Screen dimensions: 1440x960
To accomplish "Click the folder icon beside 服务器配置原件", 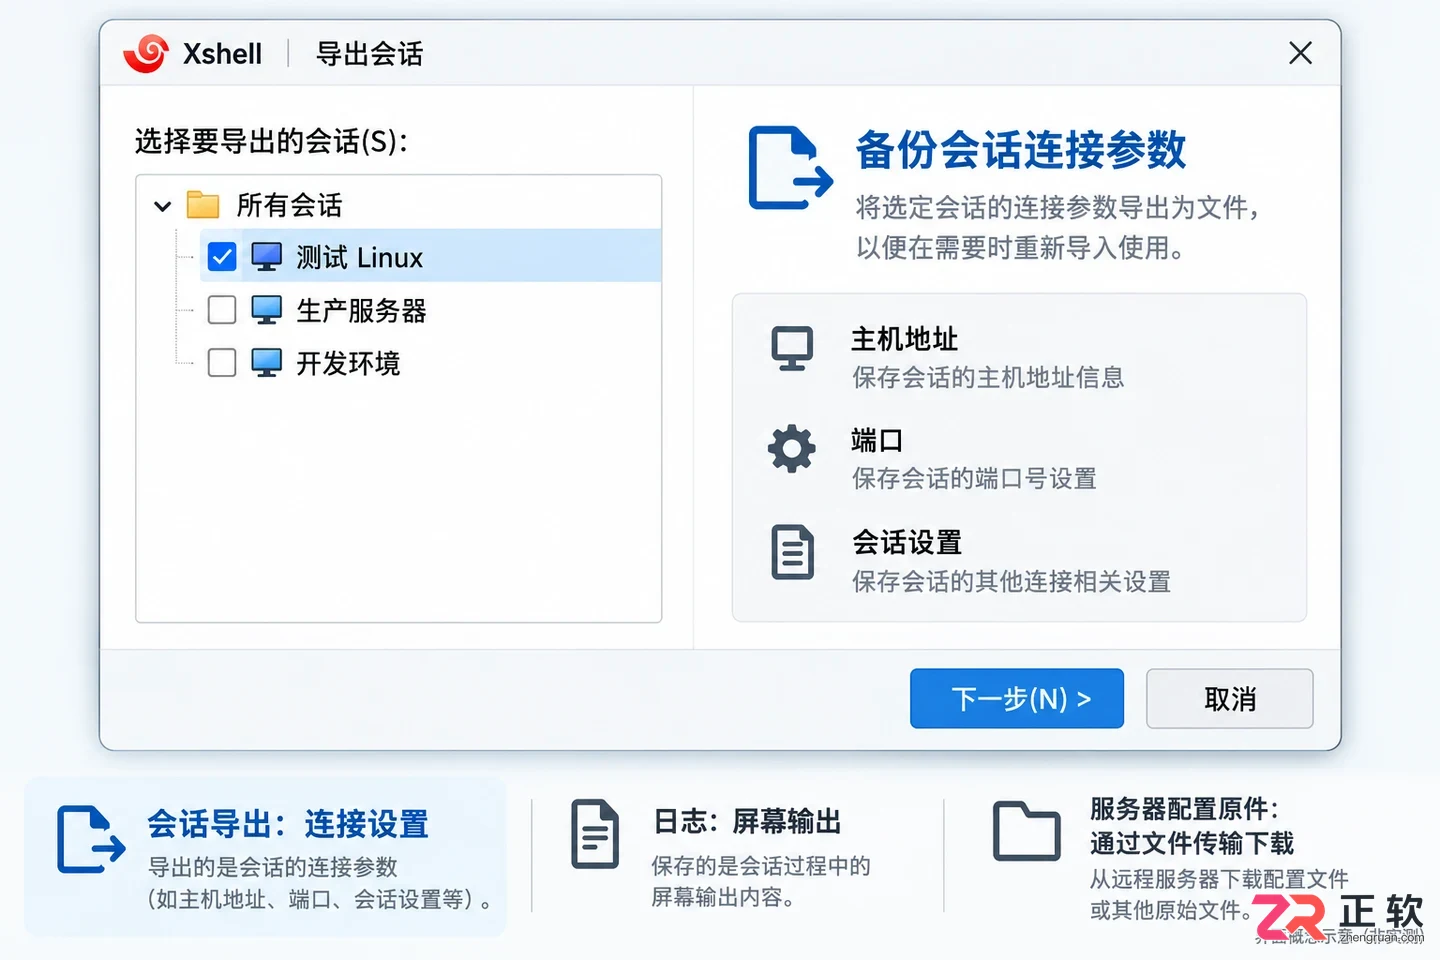I will click(x=1027, y=831).
